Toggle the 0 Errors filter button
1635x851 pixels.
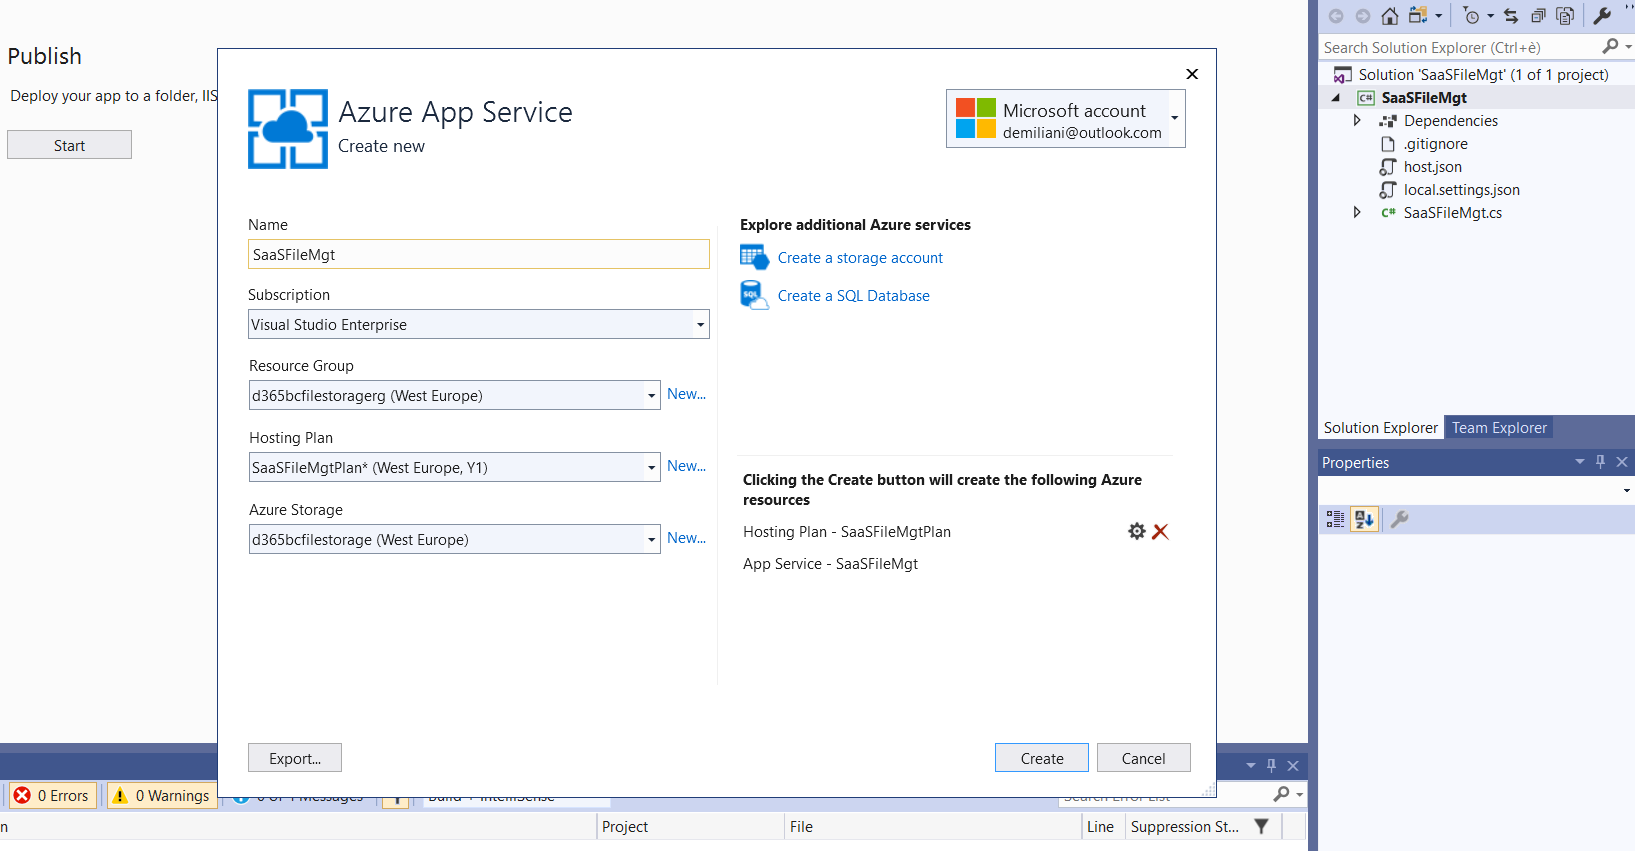(53, 795)
